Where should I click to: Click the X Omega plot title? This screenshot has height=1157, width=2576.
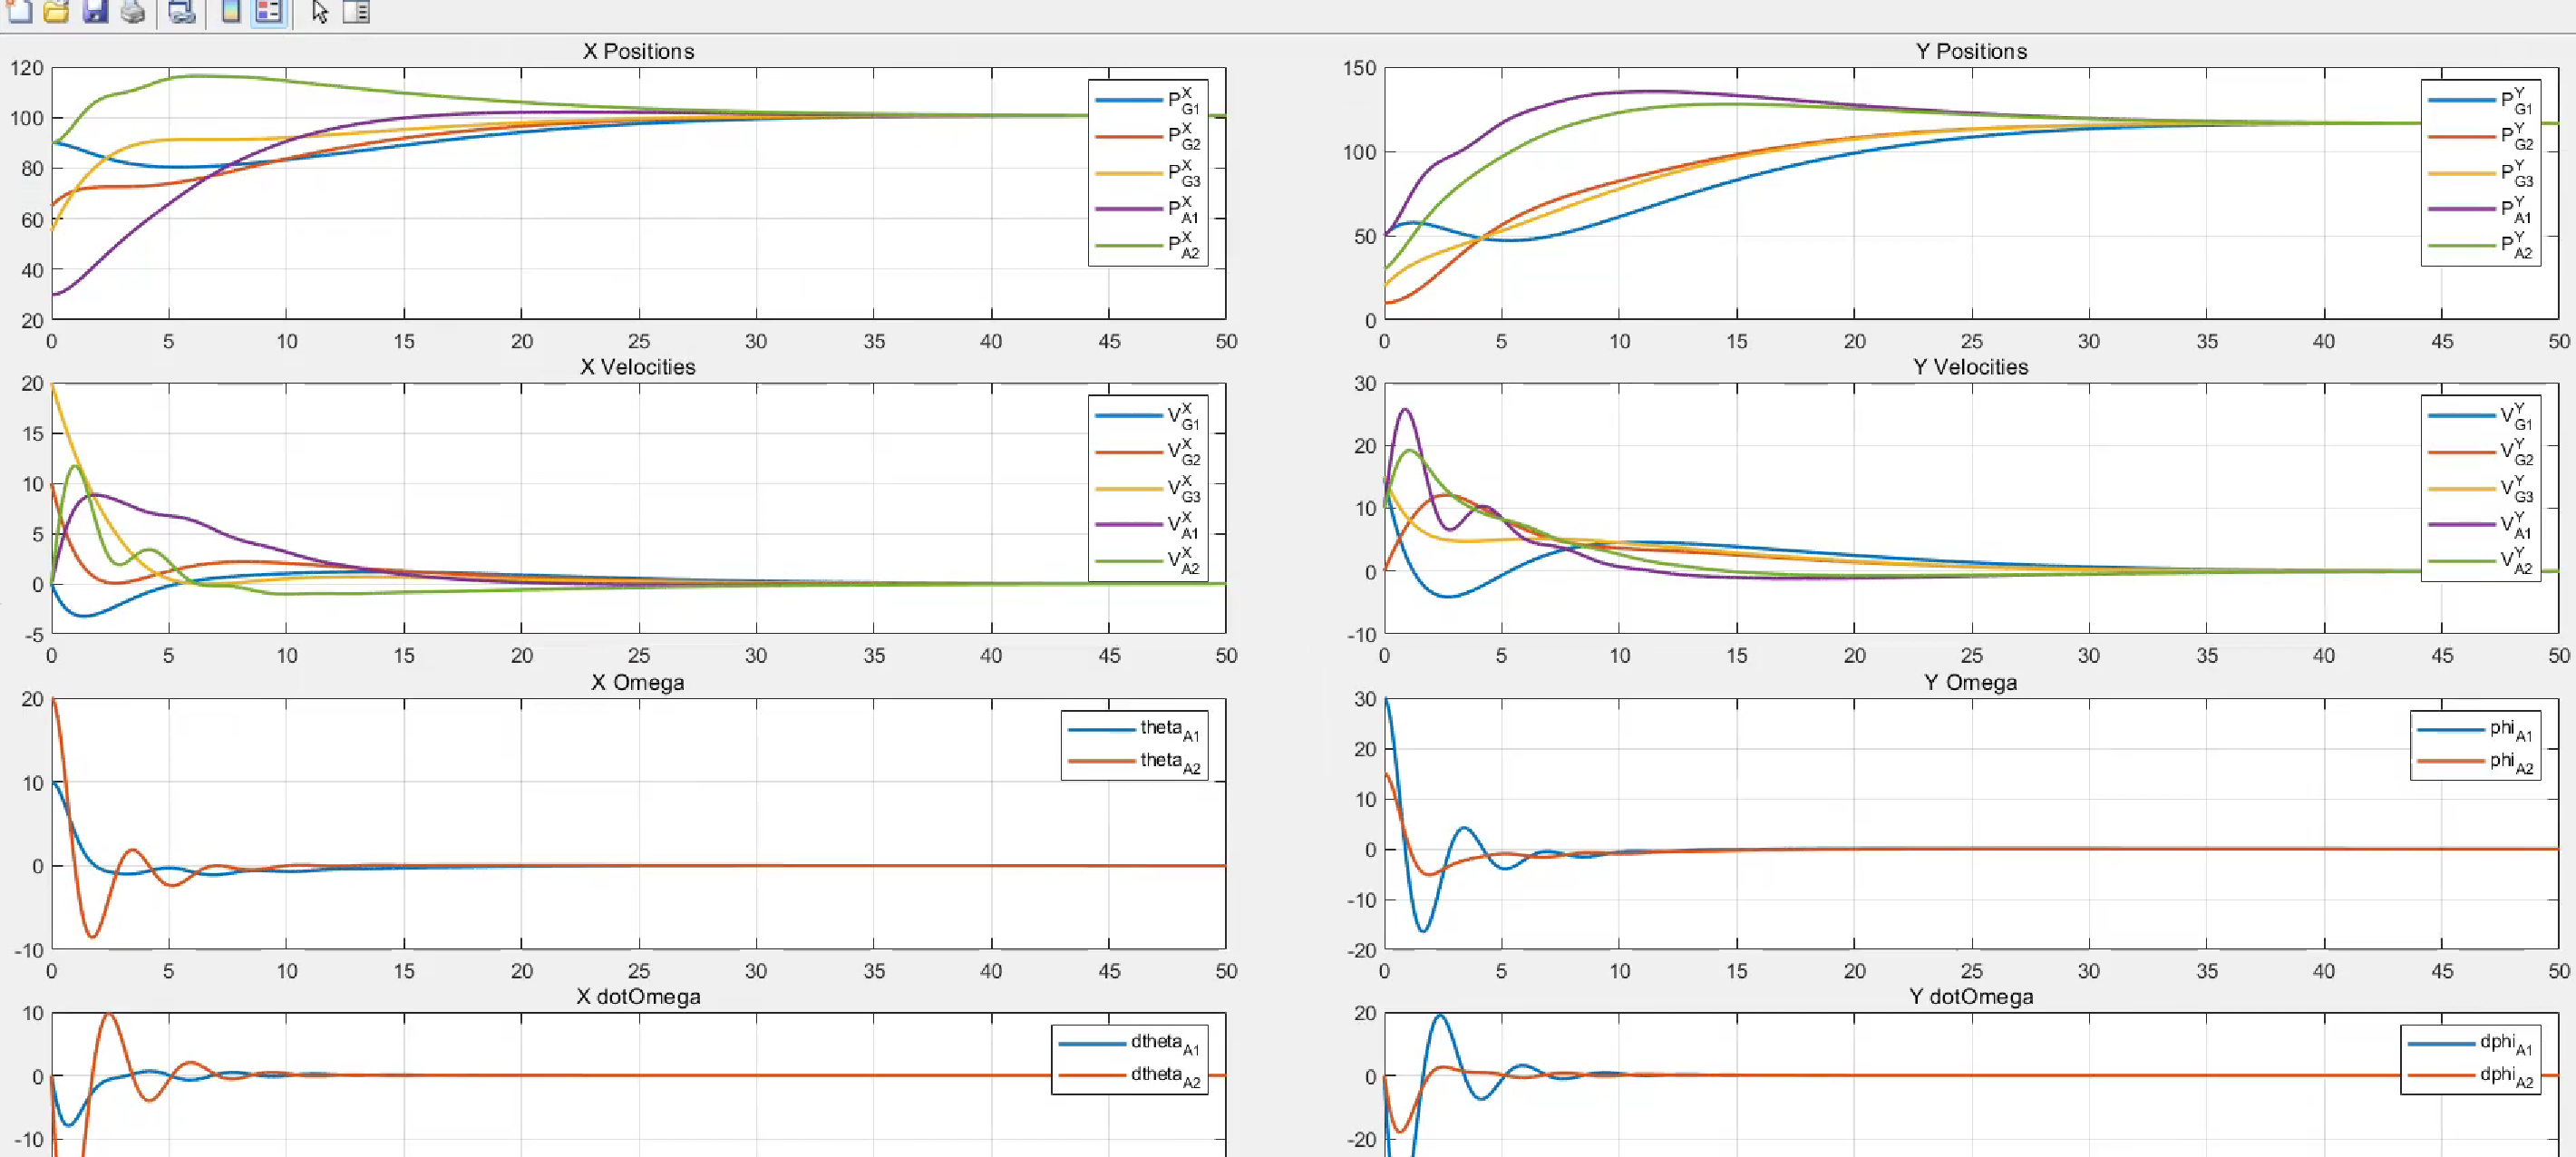[638, 682]
